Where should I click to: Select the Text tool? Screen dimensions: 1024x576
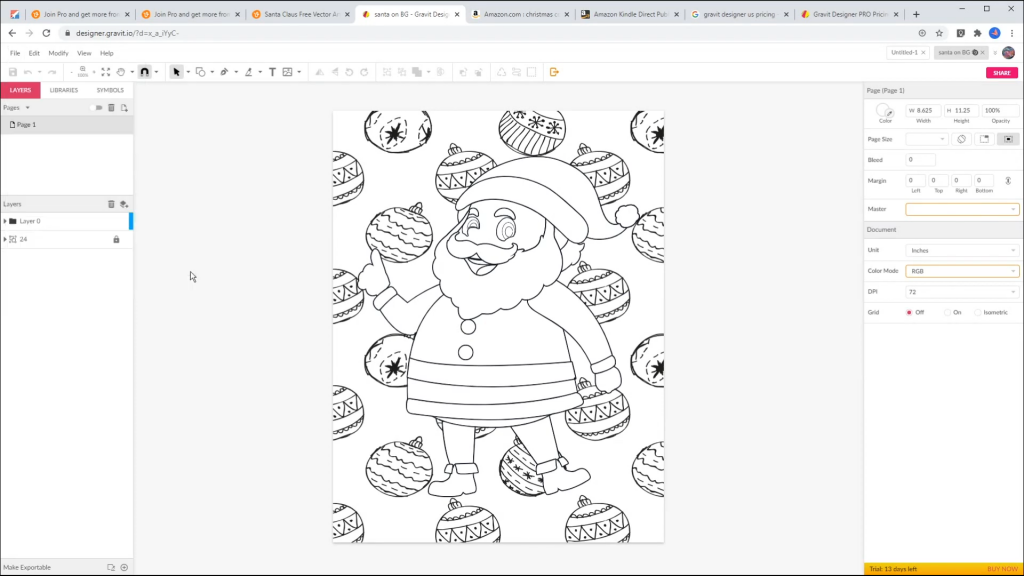[x=272, y=72]
